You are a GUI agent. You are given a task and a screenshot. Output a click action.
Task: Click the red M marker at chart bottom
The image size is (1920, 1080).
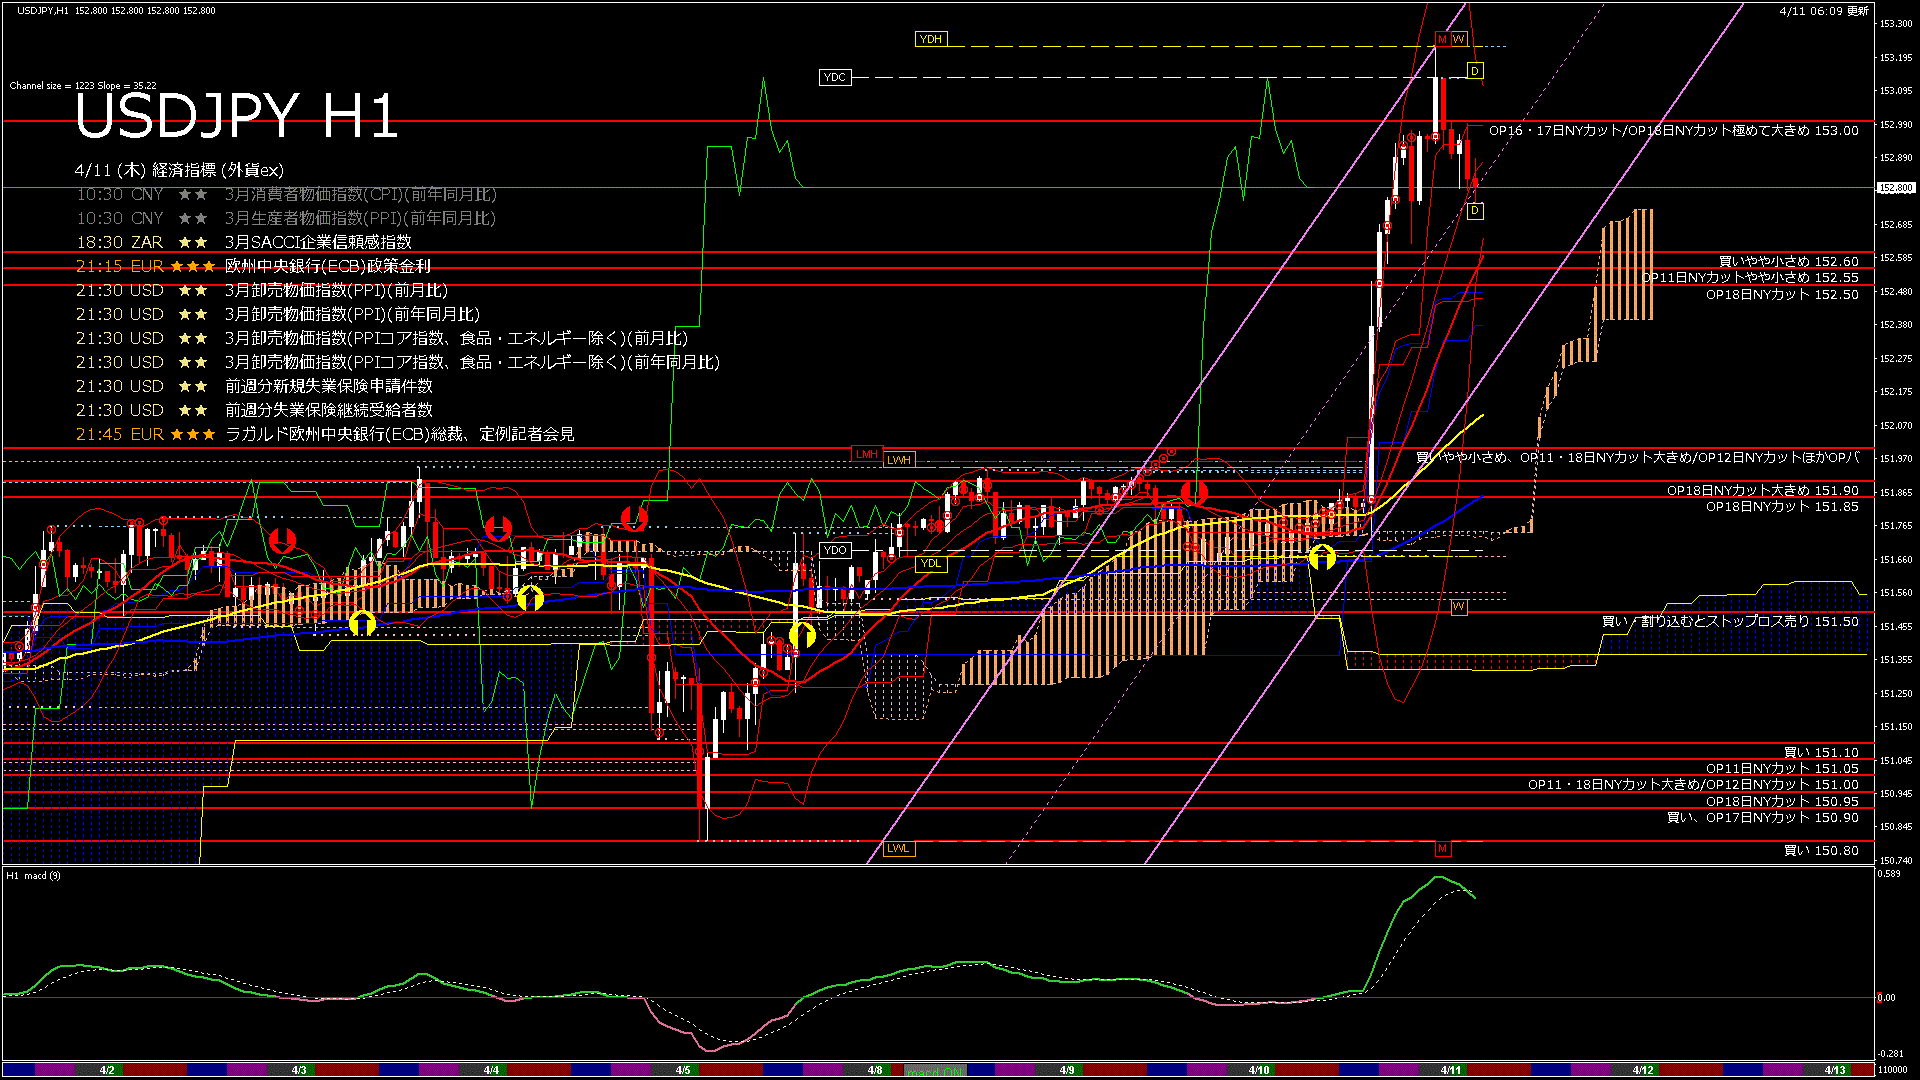(x=1442, y=849)
